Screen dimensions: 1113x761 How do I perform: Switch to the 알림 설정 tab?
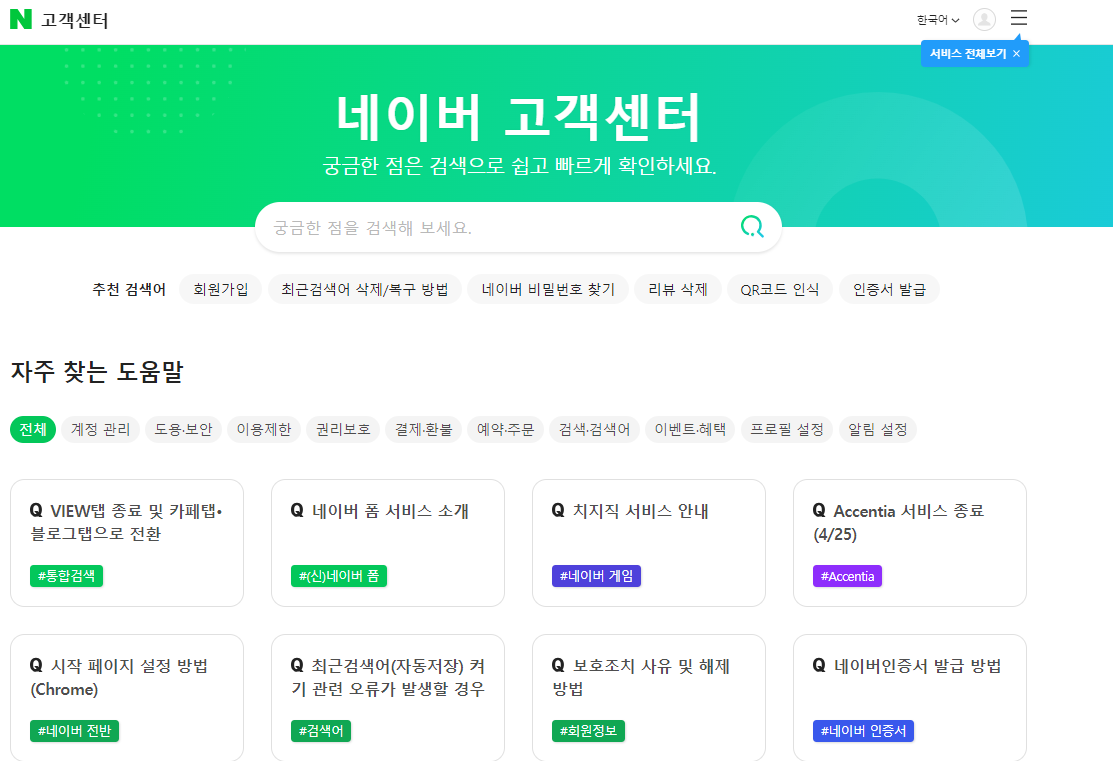click(878, 429)
